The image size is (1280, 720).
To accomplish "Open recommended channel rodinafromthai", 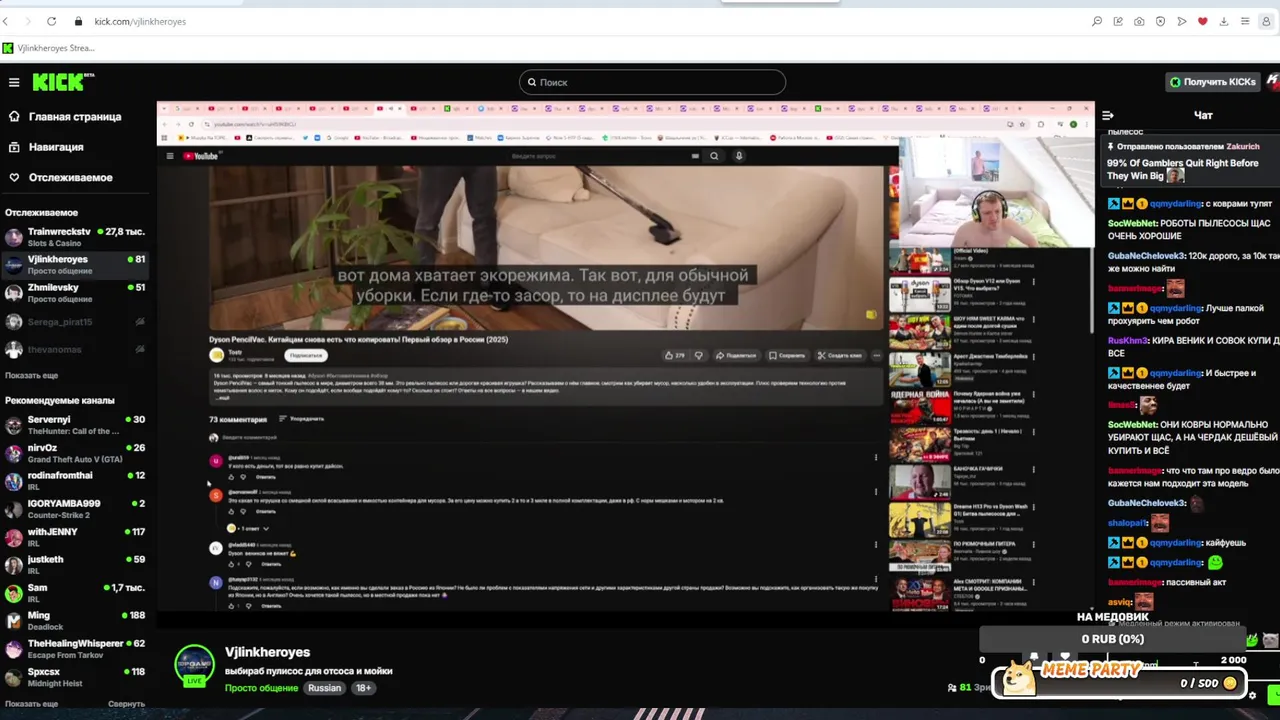I will point(75,481).
